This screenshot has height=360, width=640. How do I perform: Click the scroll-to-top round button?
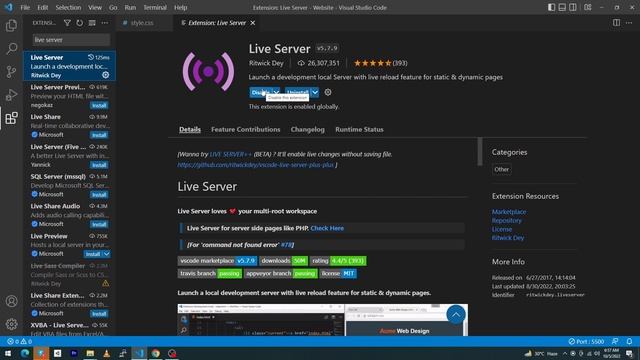456,315
